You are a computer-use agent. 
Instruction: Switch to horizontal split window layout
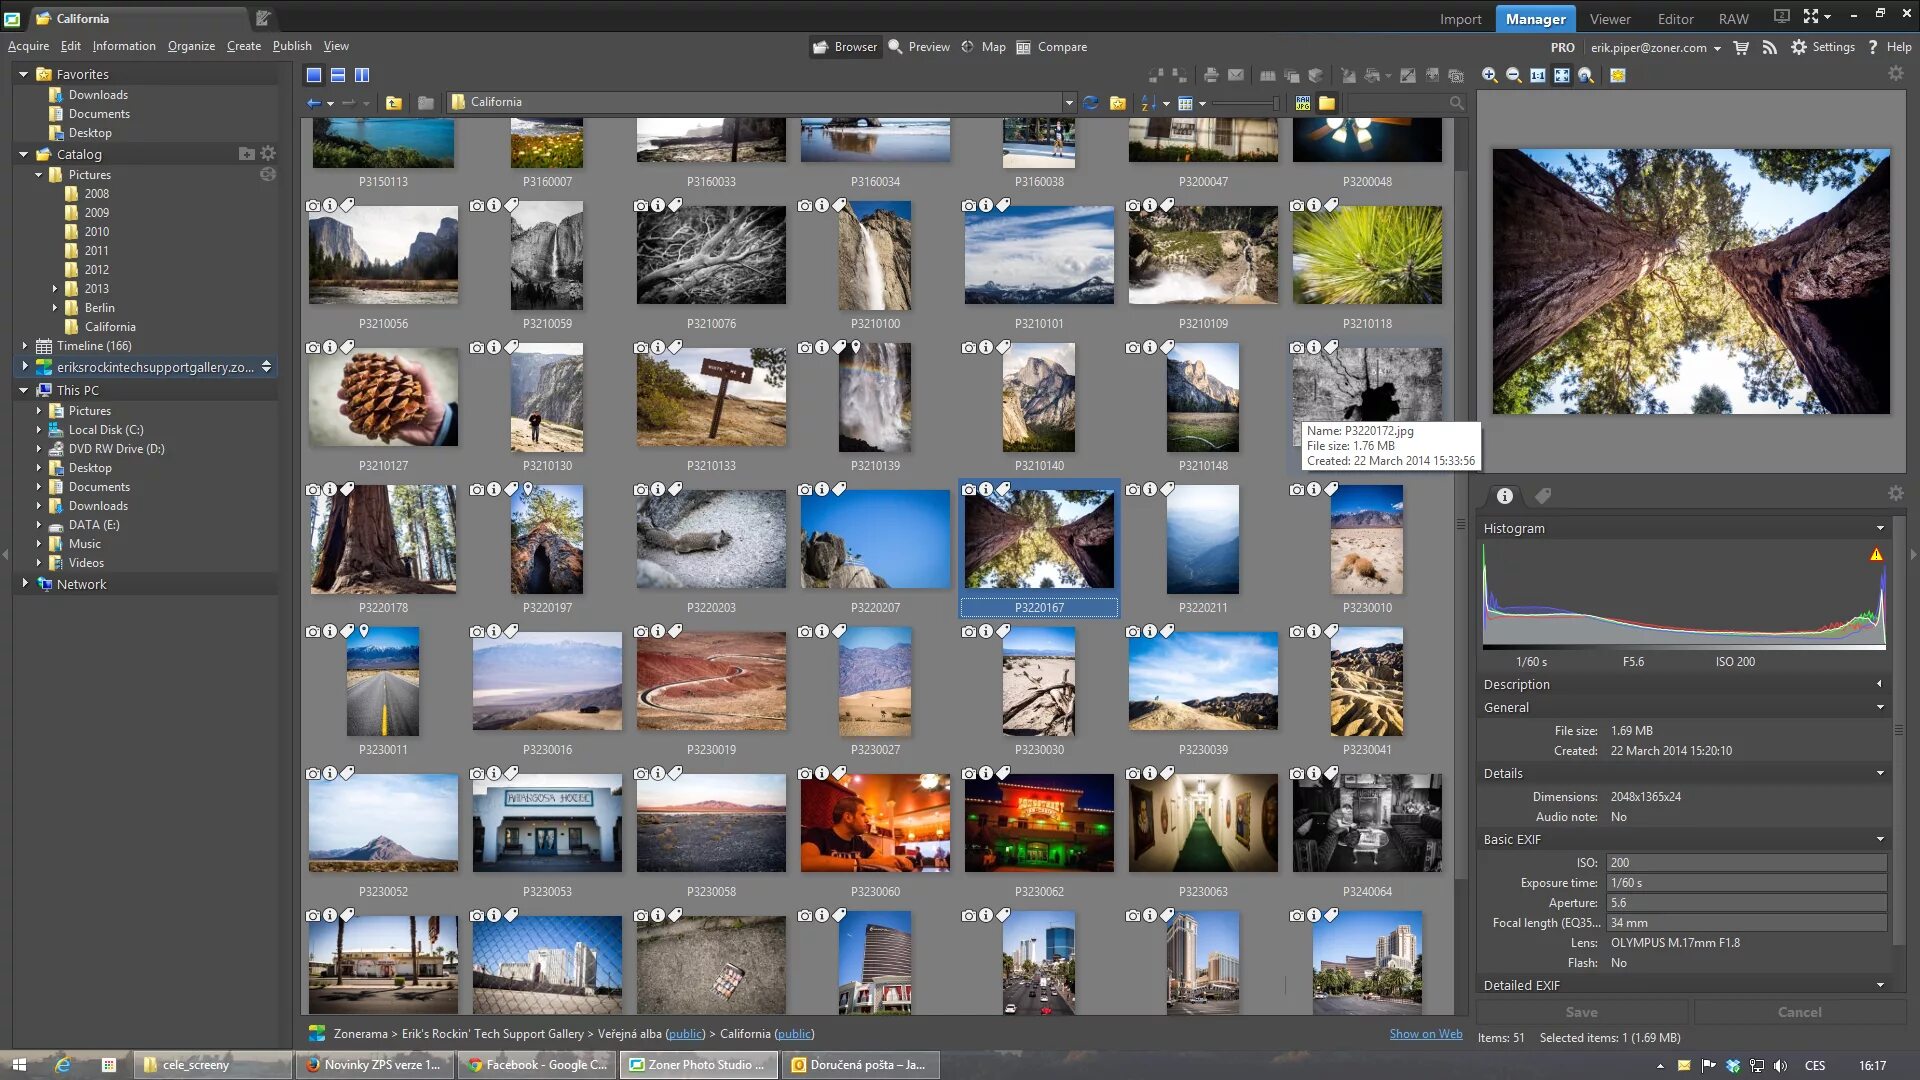click(x=338, y=75)
